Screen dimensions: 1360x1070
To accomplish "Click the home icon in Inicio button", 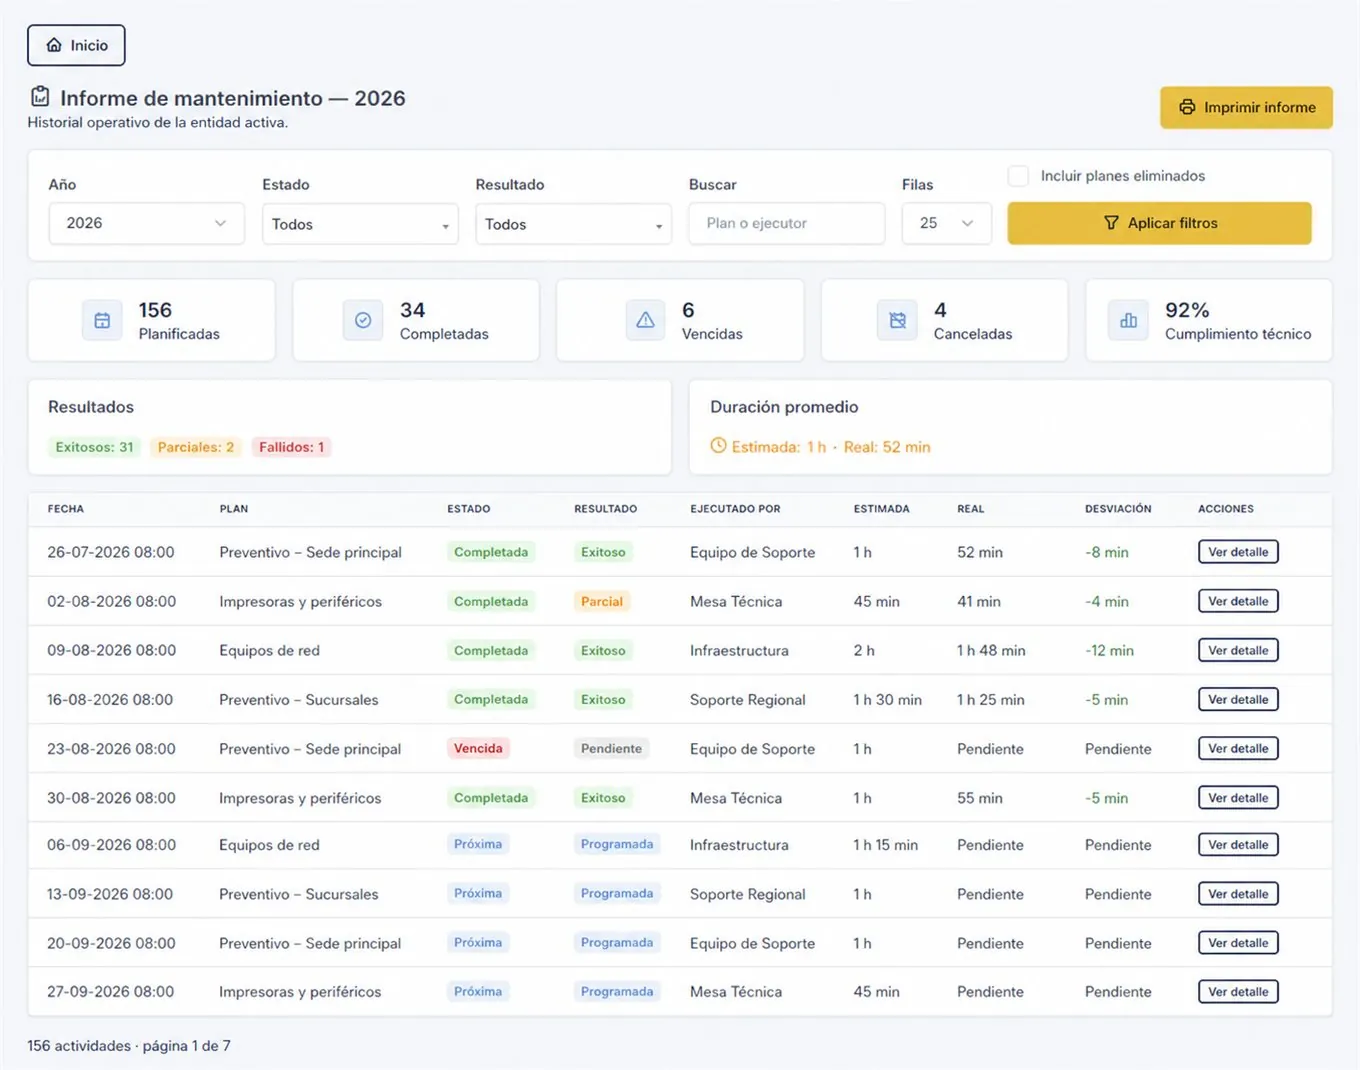I will pyautogui.click(x=54, y=45).
